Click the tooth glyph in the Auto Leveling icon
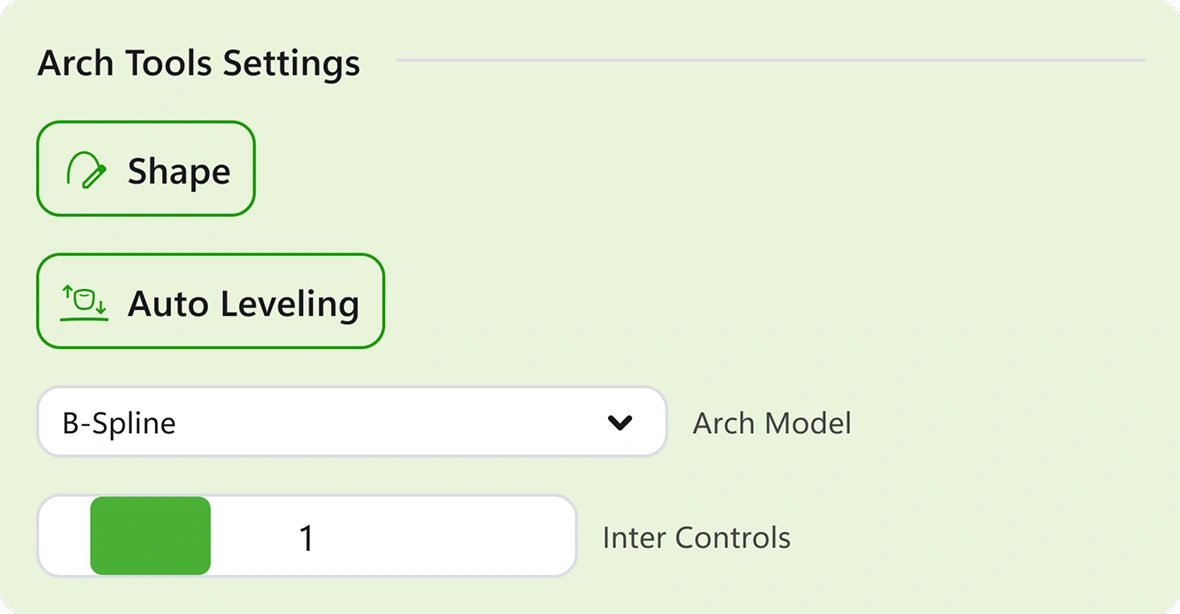Viewport: 1180px width, 614px height. click(x=84, y=299)
